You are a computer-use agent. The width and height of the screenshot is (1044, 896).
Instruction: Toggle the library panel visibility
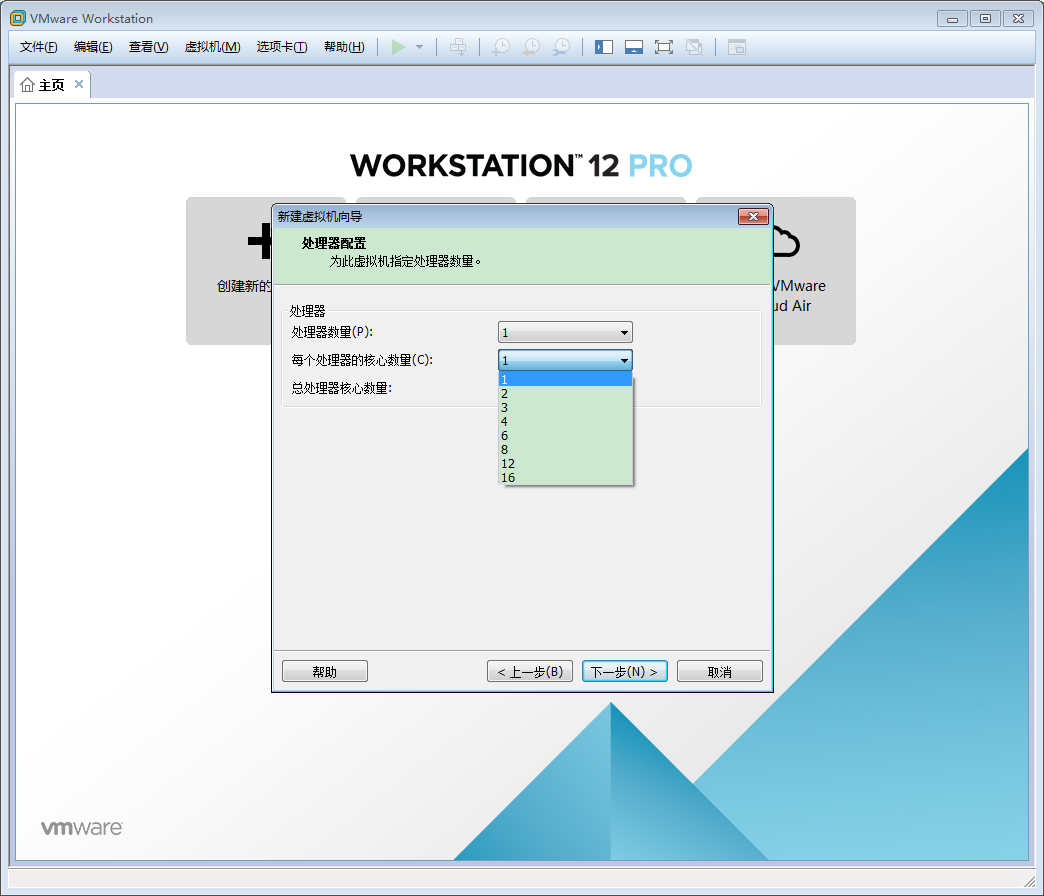[604, 47]
